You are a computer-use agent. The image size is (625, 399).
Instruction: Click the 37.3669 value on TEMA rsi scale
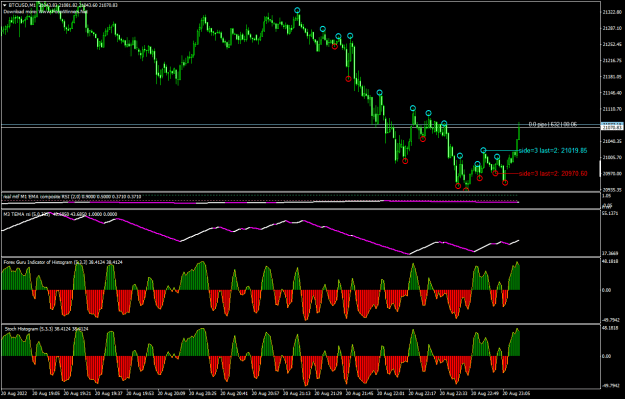click(611, 253)
